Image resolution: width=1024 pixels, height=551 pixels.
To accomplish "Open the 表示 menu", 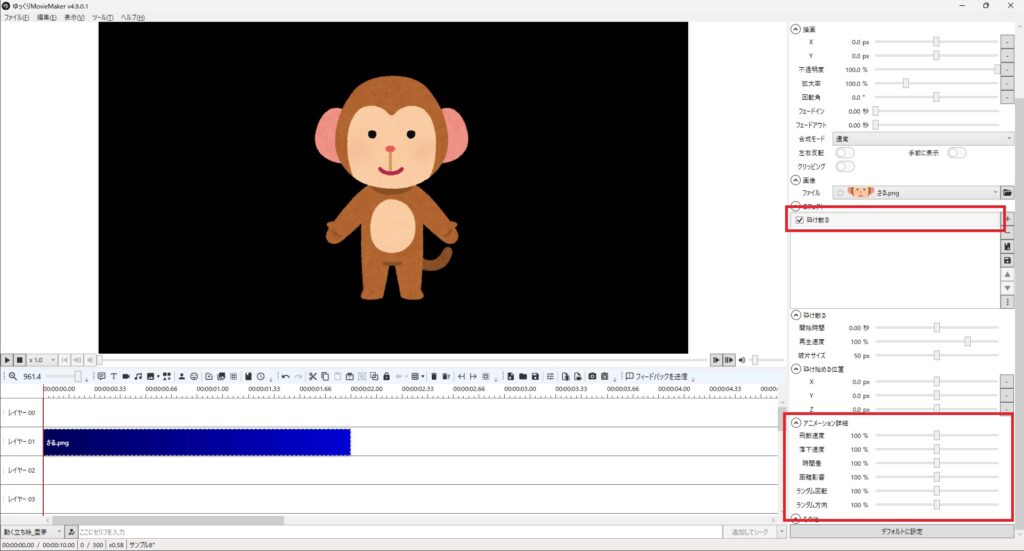I will 74,18.
